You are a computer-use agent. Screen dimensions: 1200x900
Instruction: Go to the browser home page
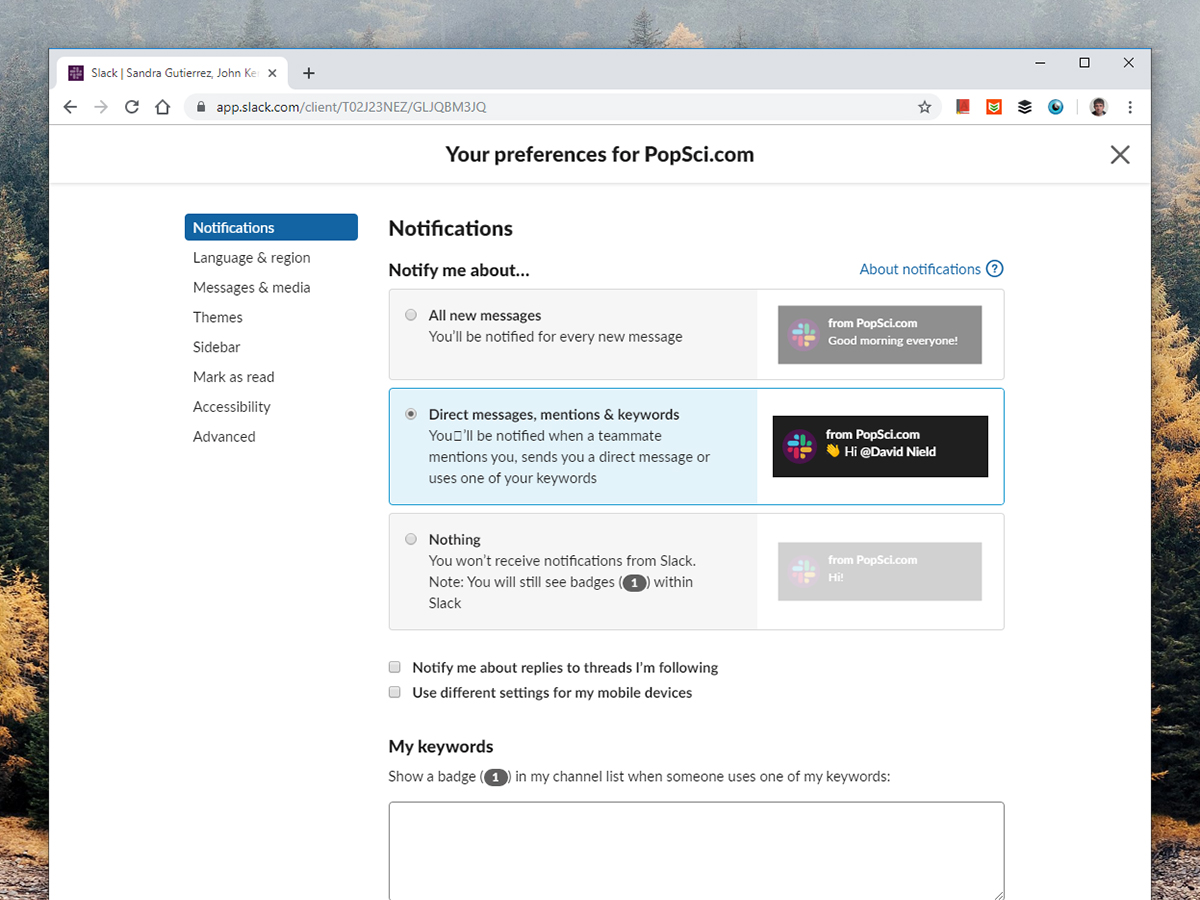(x=162, y=107)
